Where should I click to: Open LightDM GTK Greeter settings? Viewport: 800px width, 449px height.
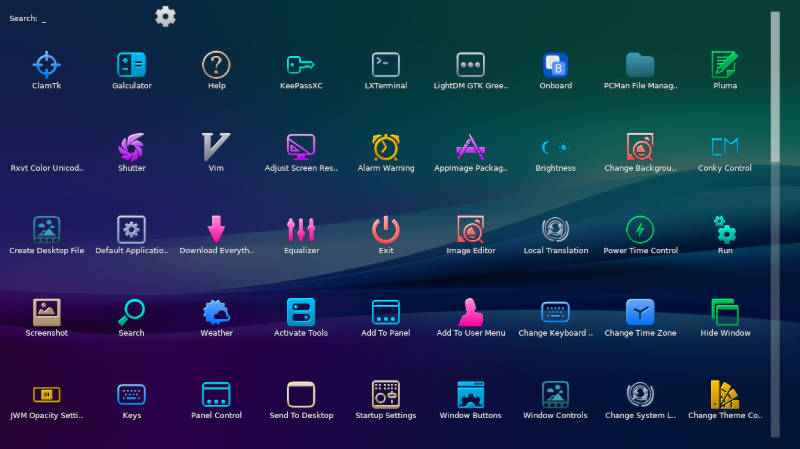coord(470,65)
